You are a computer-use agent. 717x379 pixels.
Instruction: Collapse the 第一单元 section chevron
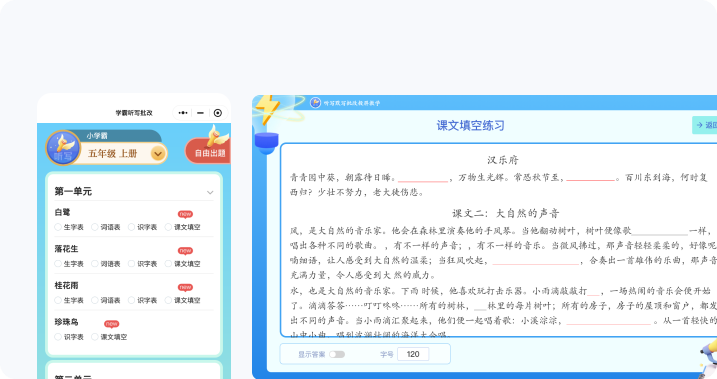point(210,192)
